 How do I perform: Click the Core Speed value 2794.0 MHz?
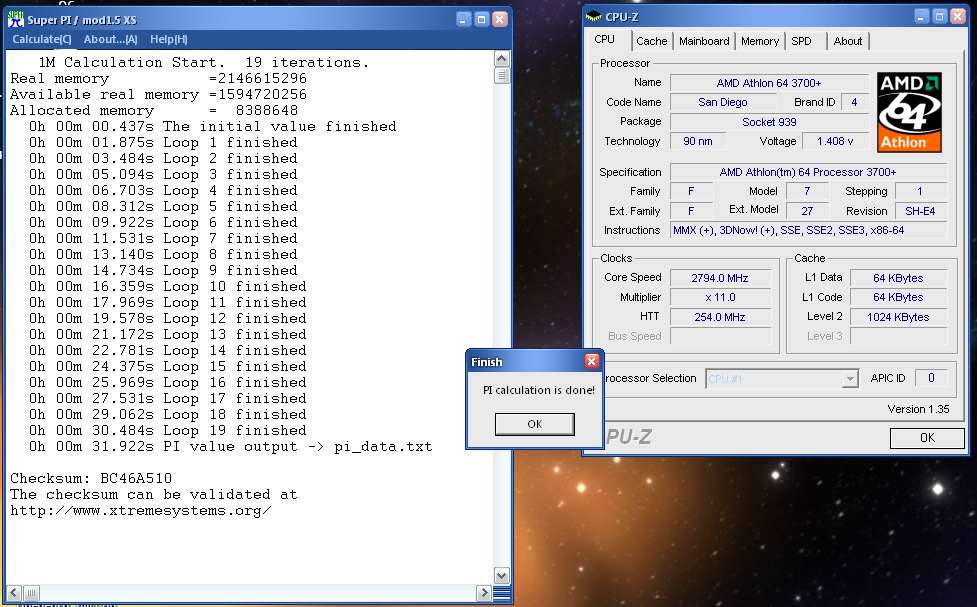720,278
